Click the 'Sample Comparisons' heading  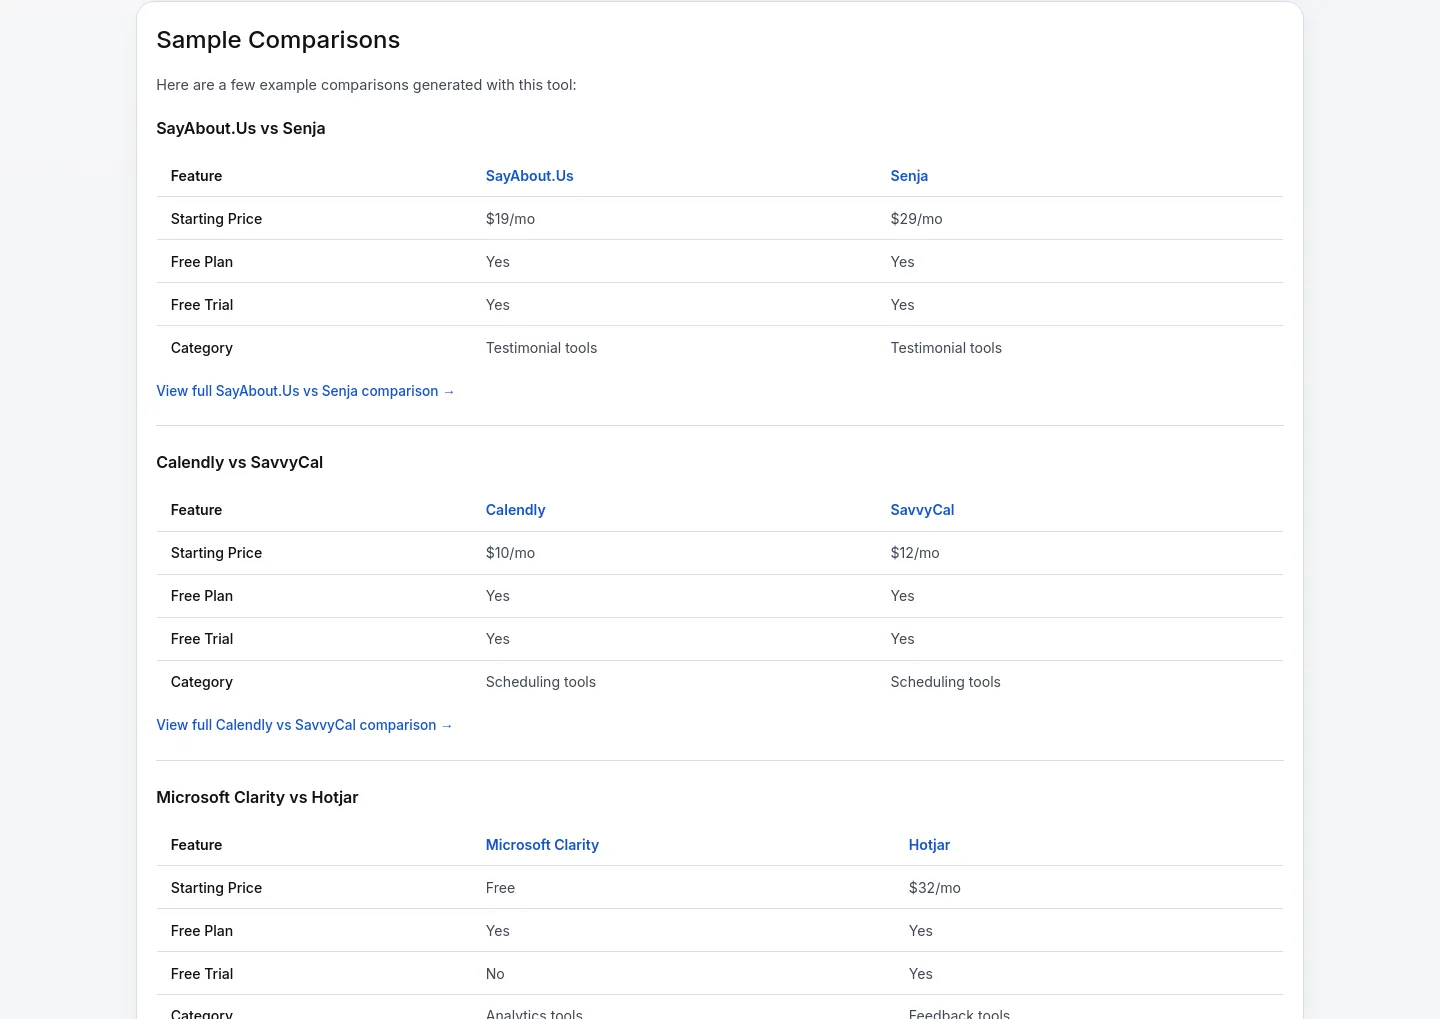click(x=278, y=40)
